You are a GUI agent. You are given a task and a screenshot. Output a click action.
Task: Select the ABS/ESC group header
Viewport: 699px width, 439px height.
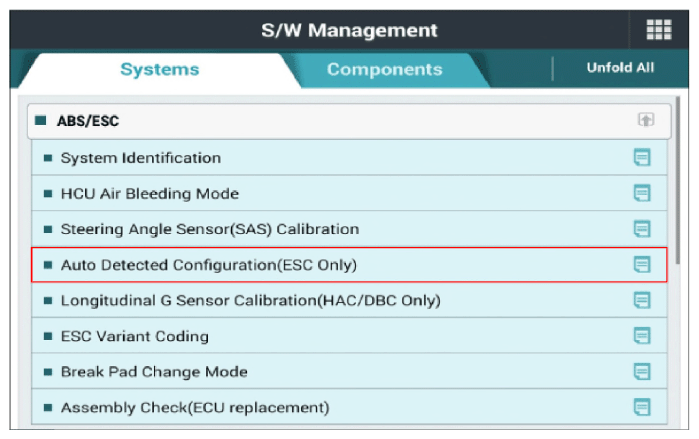(349, 121)
